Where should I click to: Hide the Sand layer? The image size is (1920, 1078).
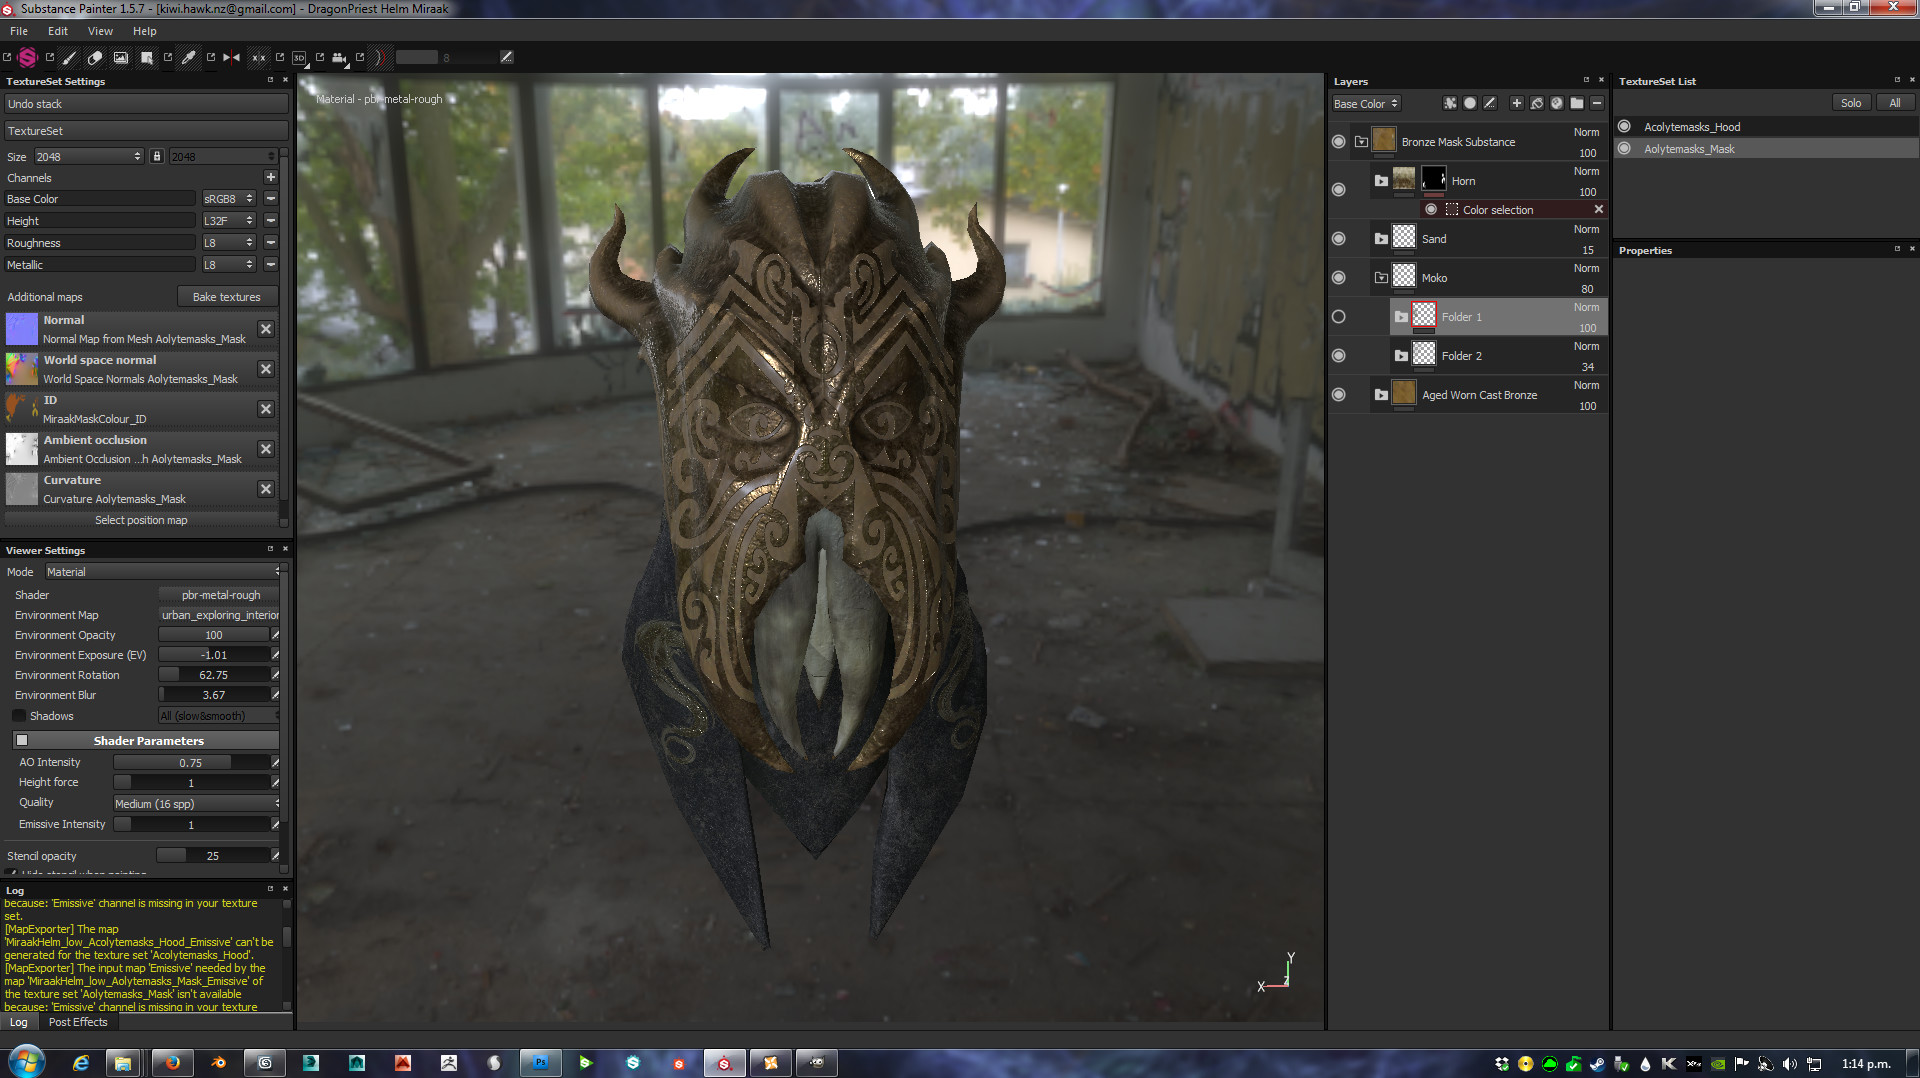click(x=1338, y=239)
